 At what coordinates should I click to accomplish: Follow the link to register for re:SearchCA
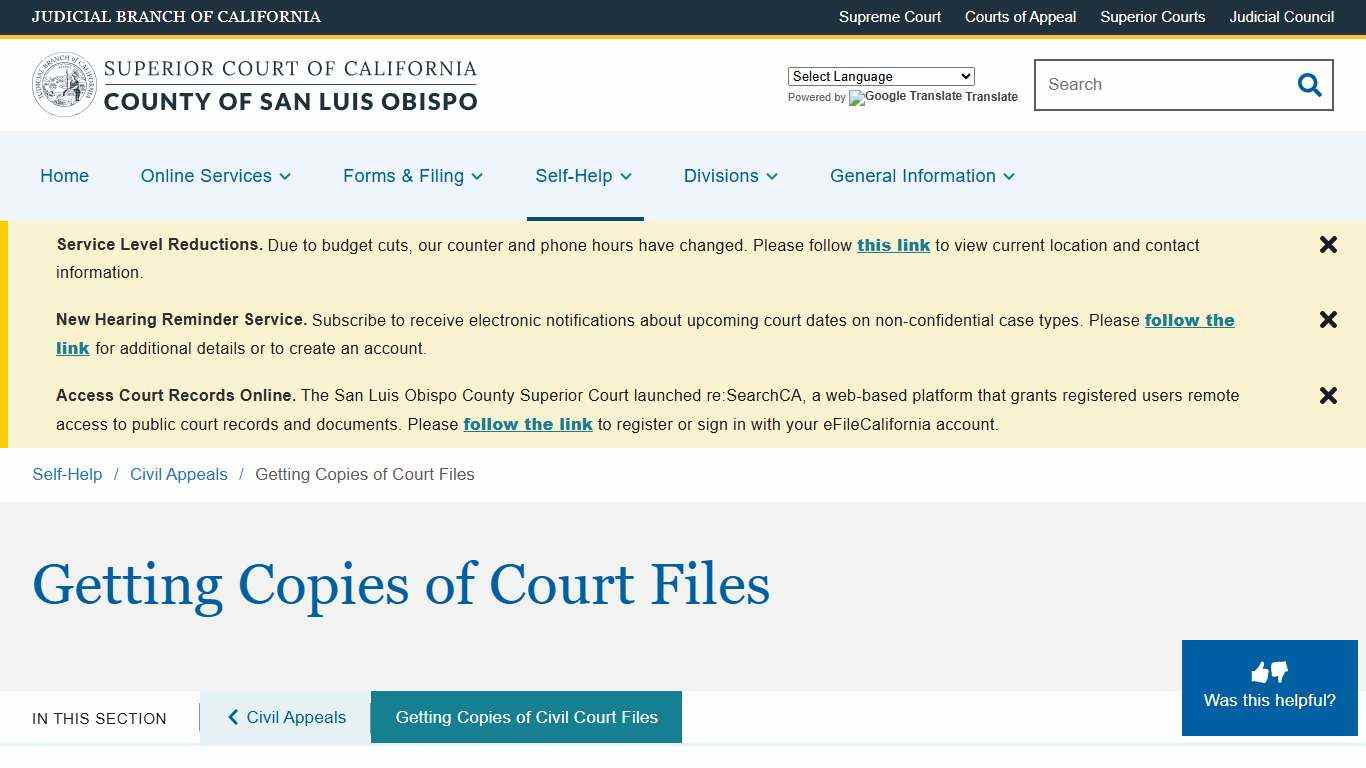[528, 424]
